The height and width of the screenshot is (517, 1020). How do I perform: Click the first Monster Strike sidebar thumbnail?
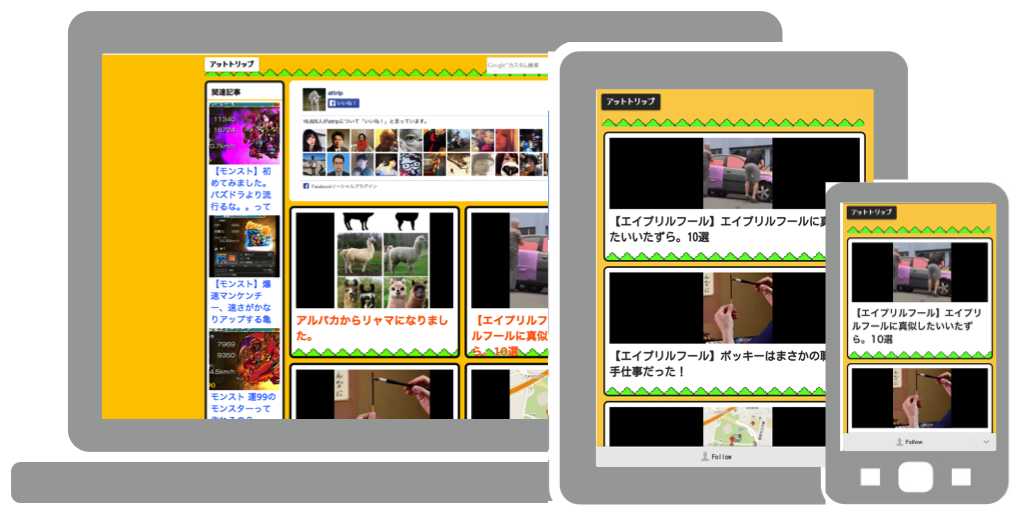pos(243,134)
